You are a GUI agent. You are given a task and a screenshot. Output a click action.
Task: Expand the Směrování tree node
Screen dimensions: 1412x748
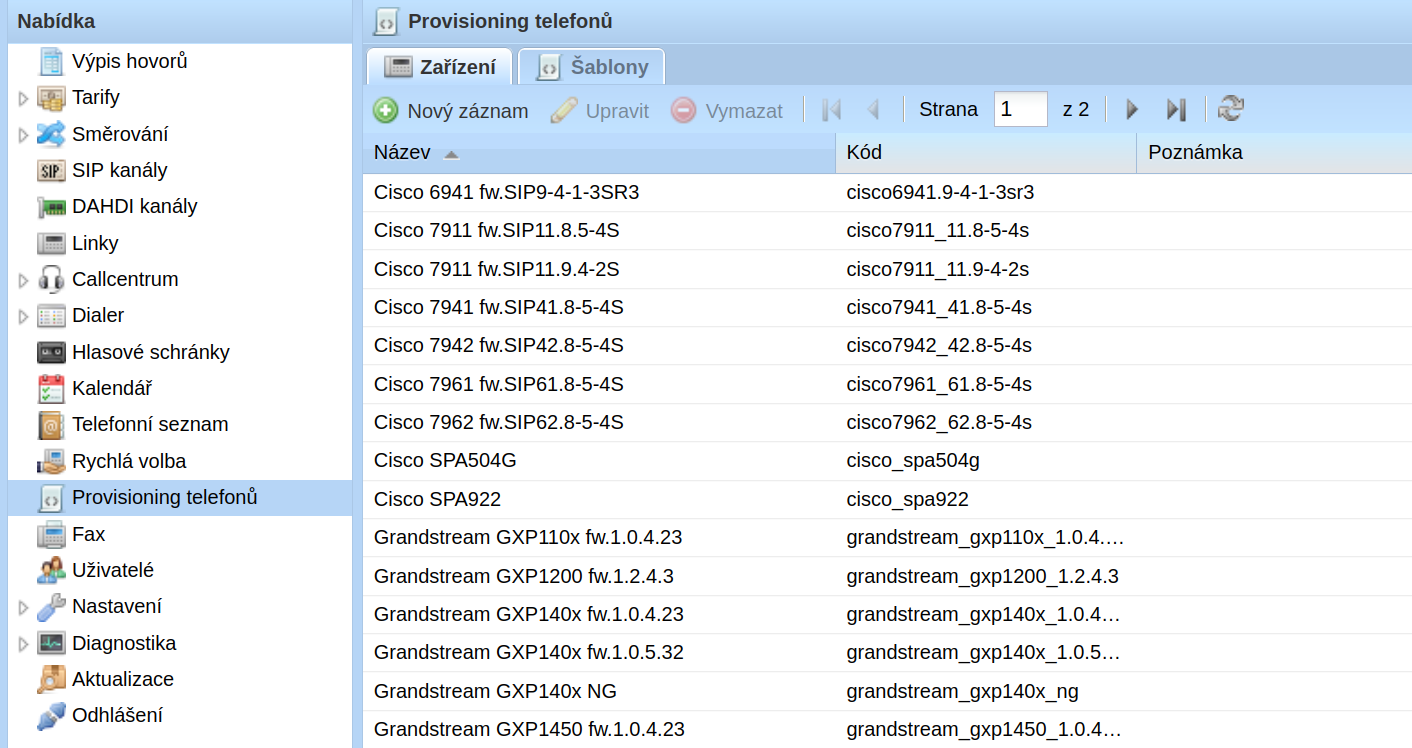point(24,134)
